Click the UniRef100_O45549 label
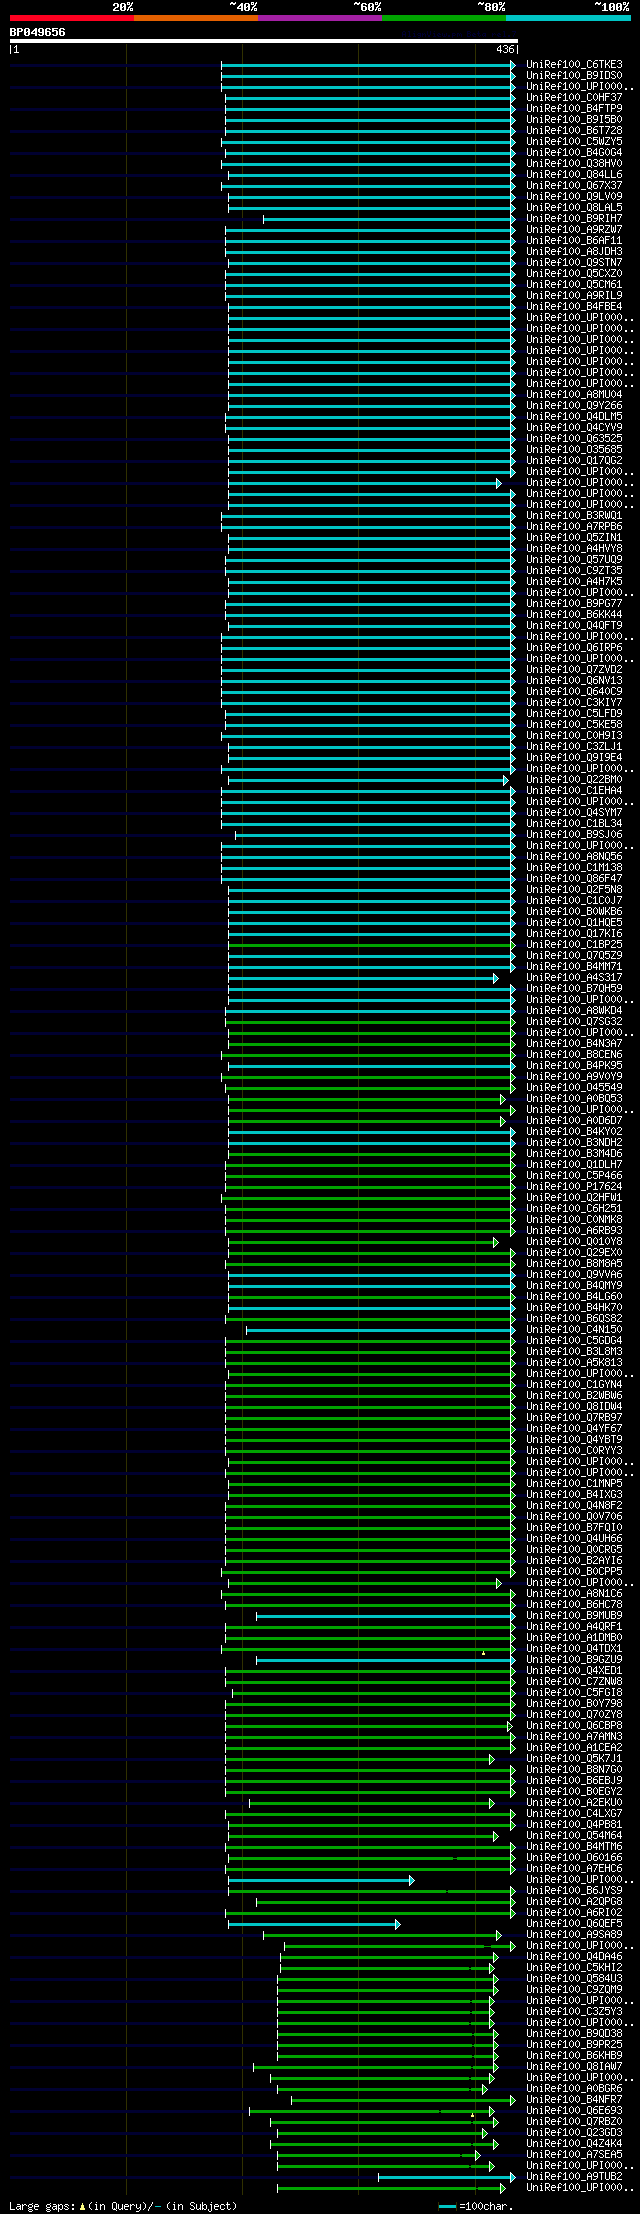This screenshot has height=2214, width=640. (x=574, y=1088)
